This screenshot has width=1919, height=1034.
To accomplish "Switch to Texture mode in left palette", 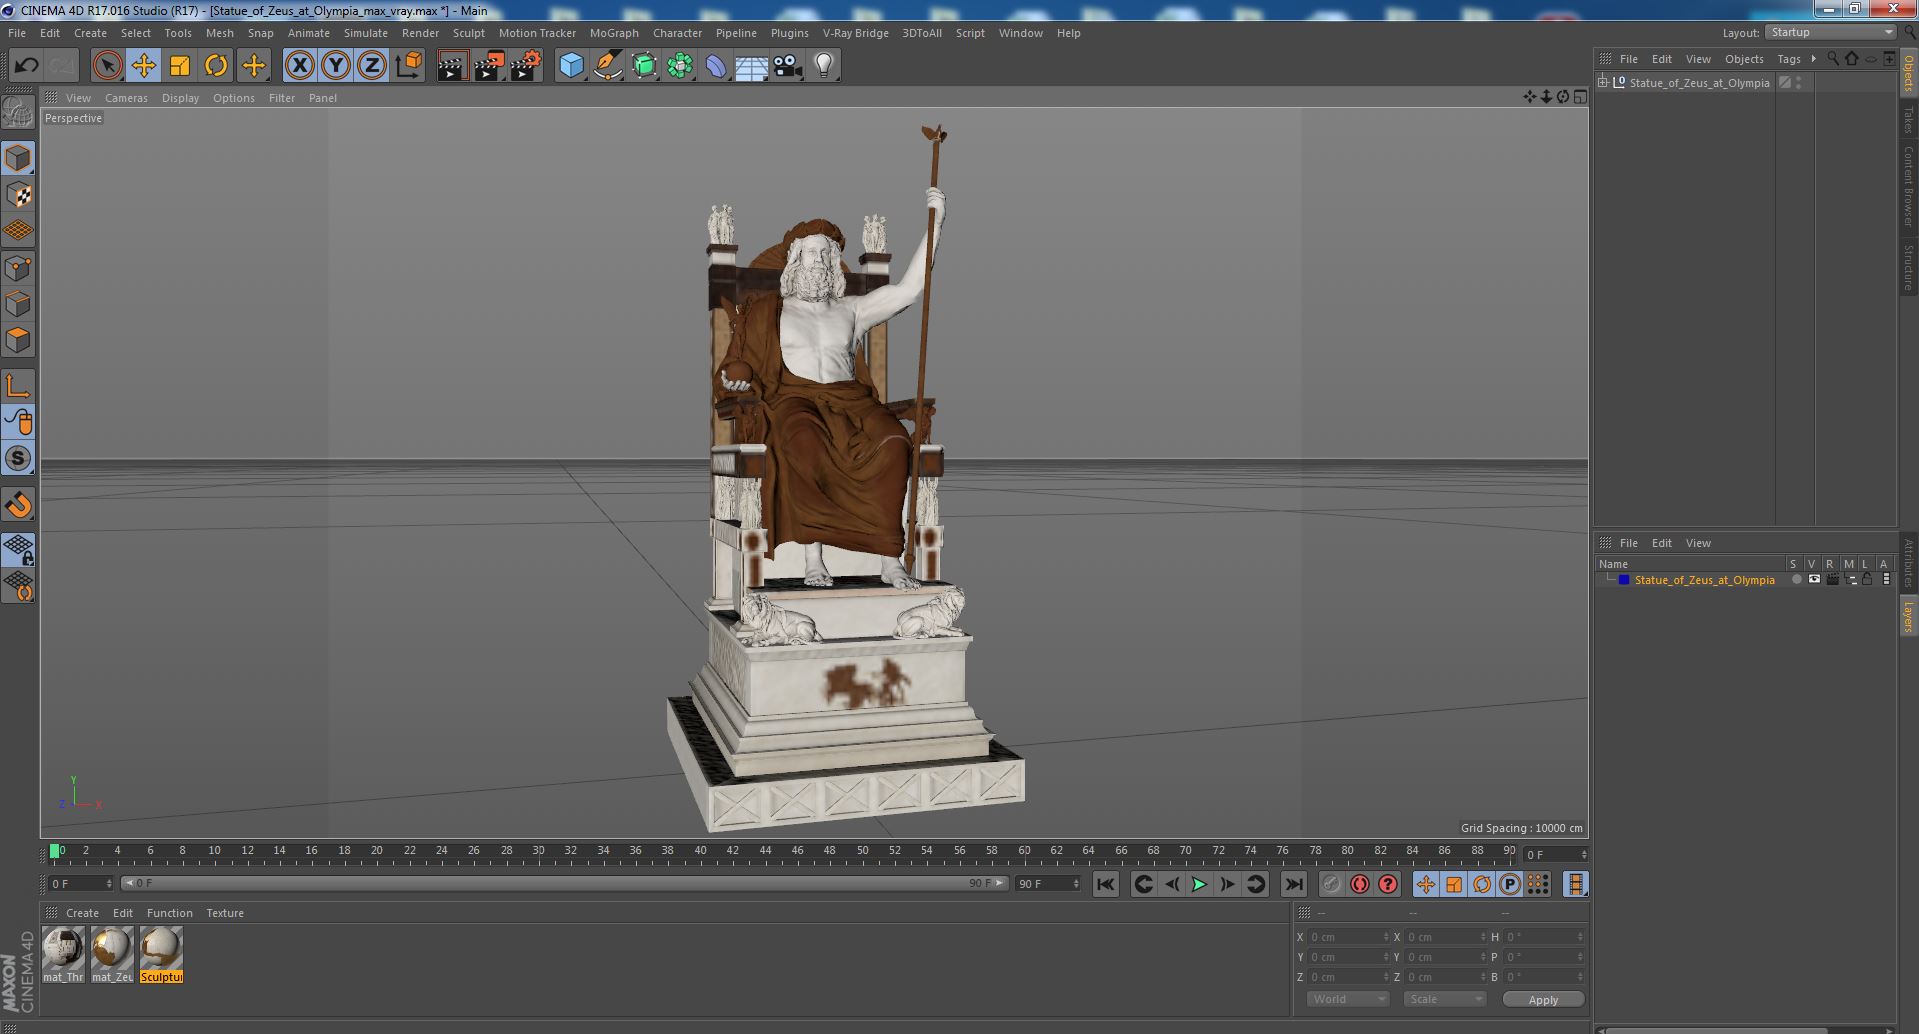I will (18, 195).
